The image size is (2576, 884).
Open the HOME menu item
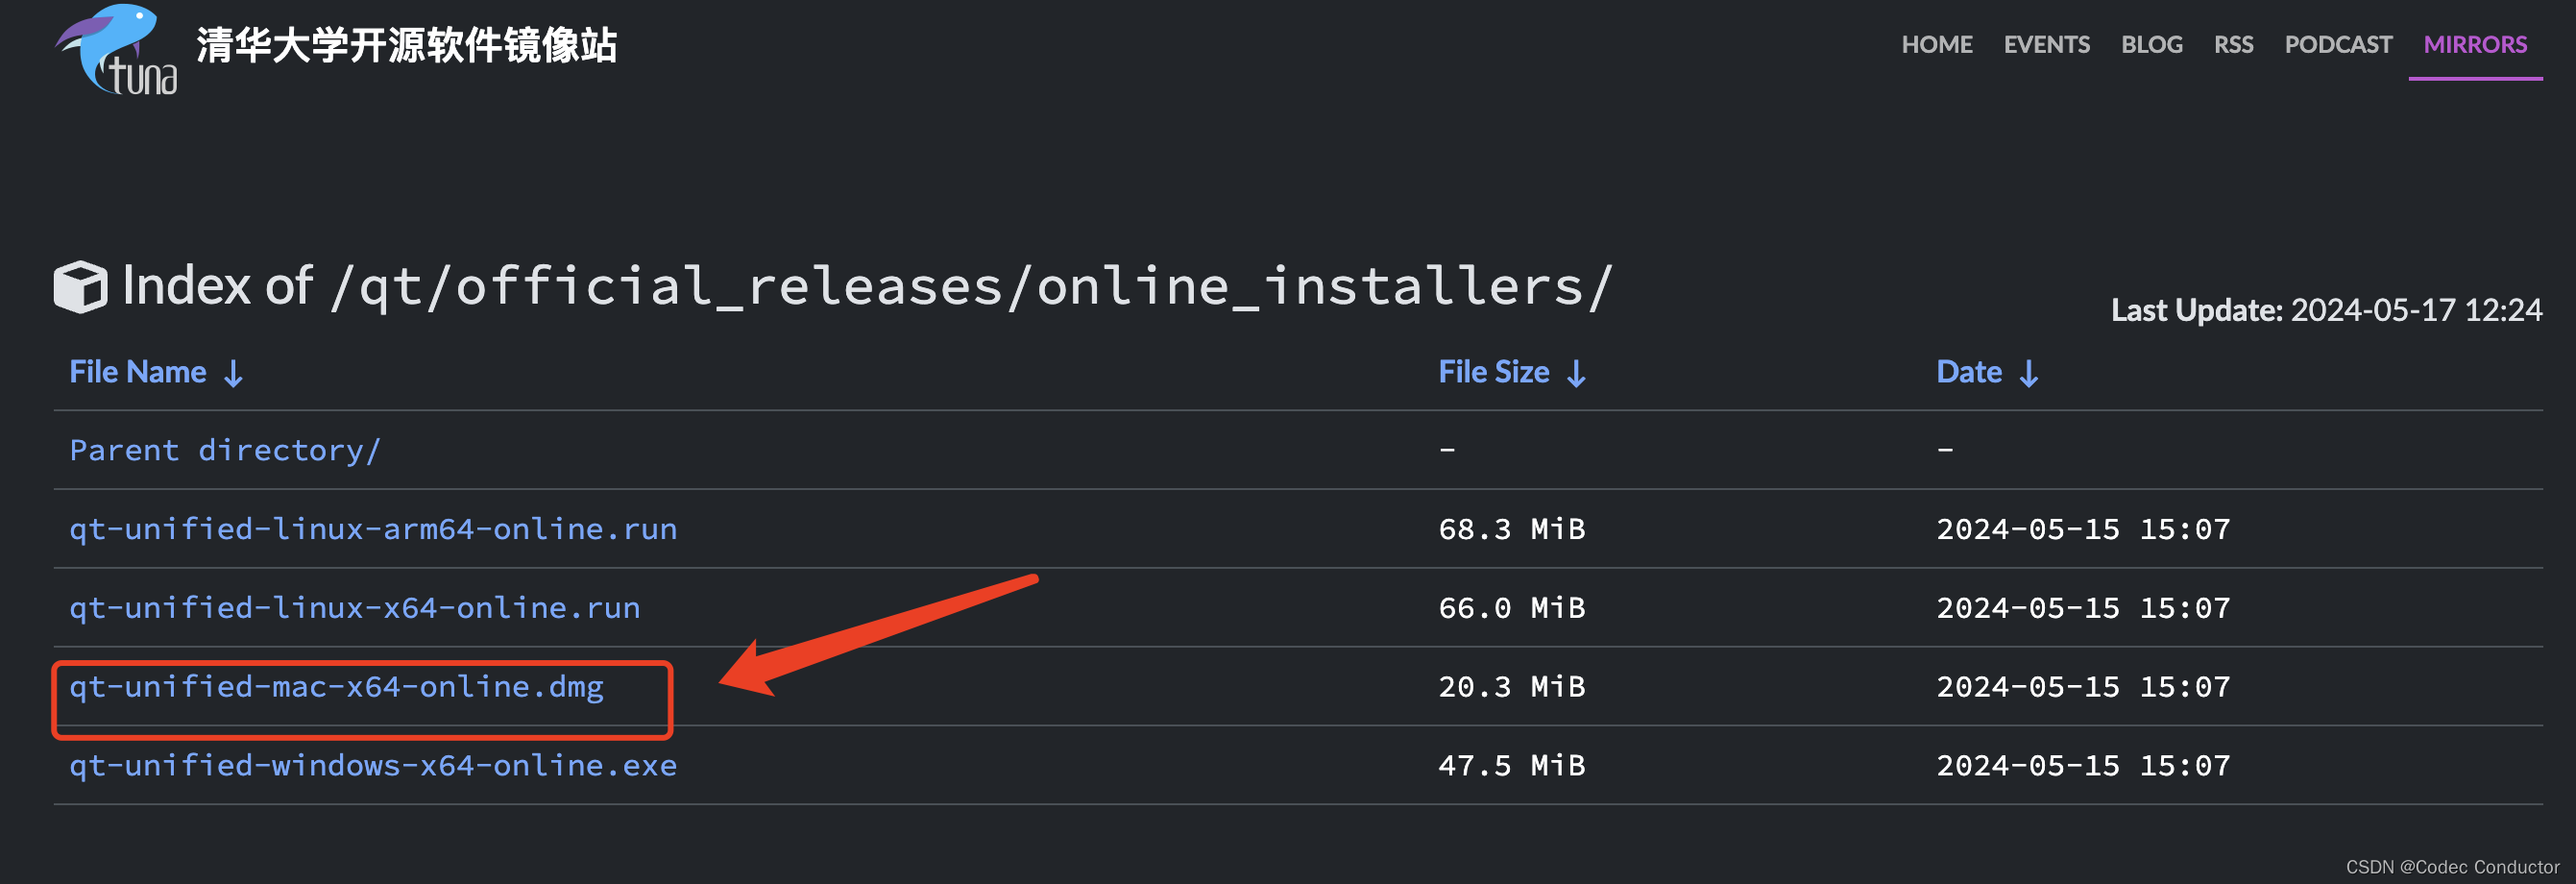click(x=1937, y=44)
